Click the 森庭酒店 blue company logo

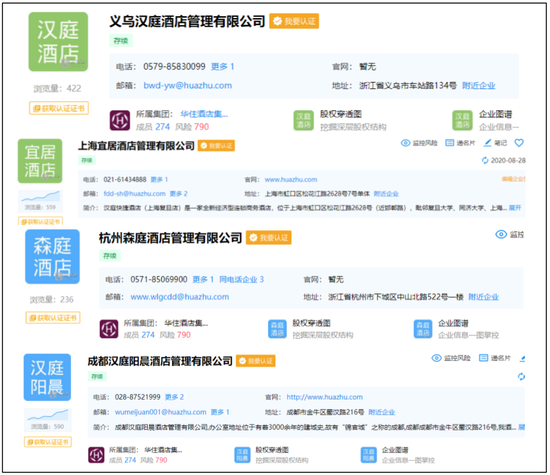52,256
